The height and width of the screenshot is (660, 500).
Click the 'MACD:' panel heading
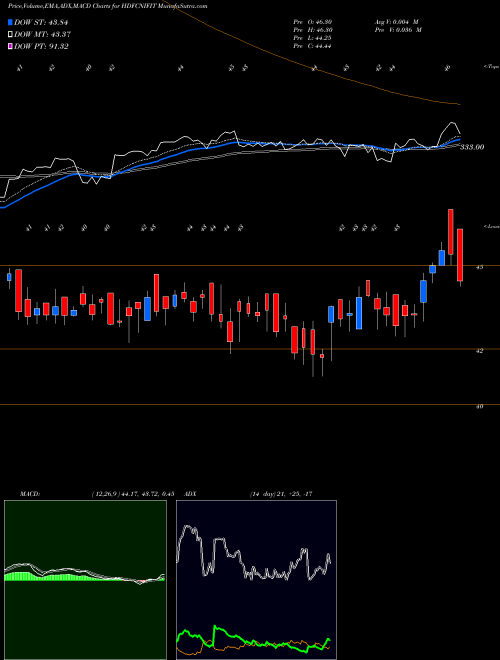tap(29, 494)
